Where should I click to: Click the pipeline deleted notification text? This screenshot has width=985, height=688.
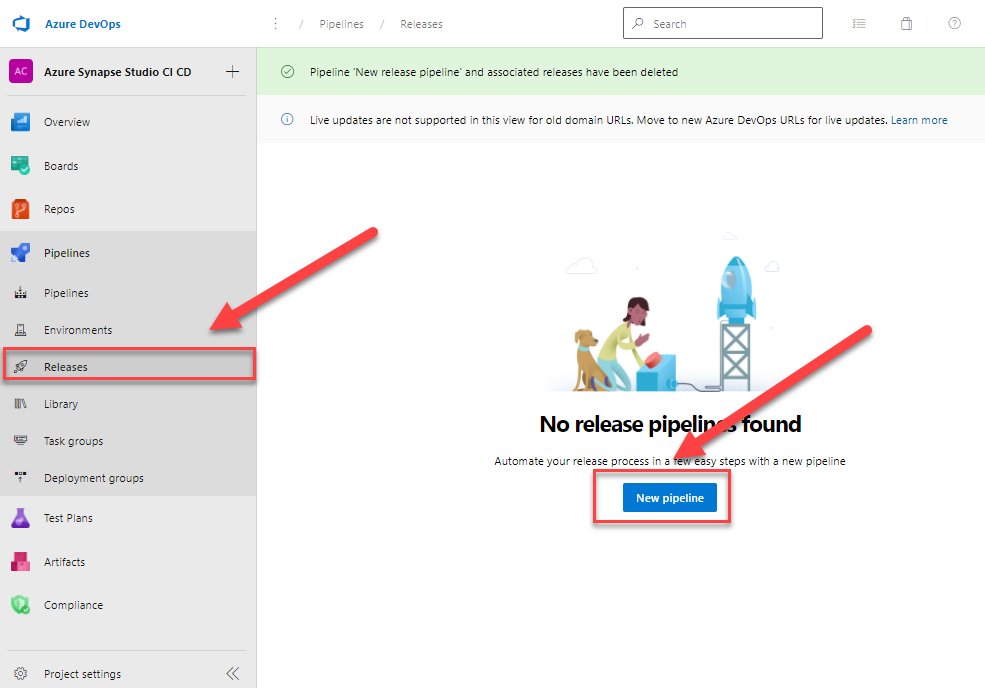(x=494, y=72)
